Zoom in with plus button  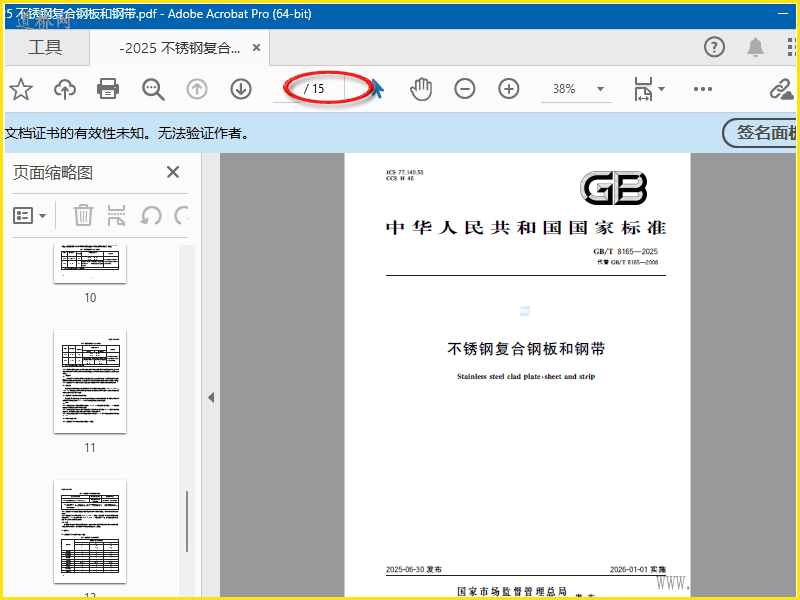click(x=509, y=89)
